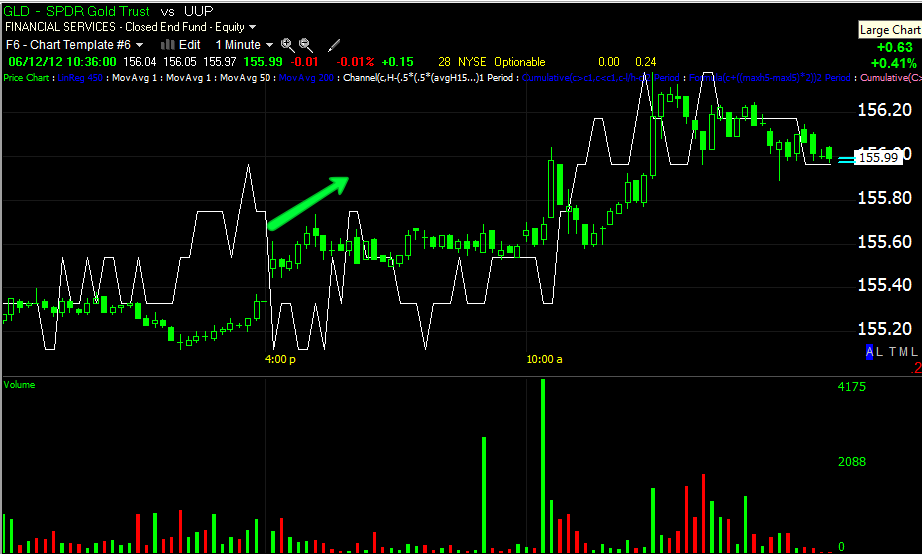Image resolution: width=922 pixels, height=554 pixels.
Task: Click the green +0.15 value
Action: tap(397, 62)
